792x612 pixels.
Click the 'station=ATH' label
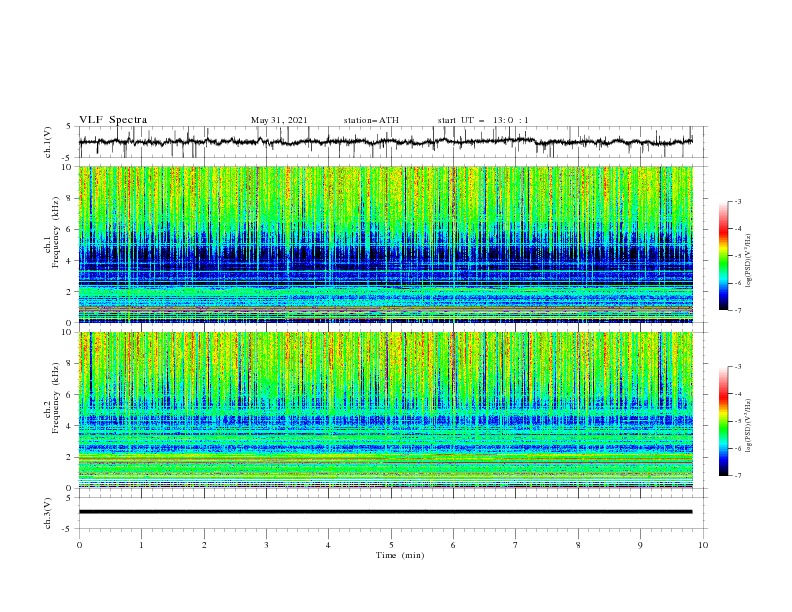[x=371, y=120]
